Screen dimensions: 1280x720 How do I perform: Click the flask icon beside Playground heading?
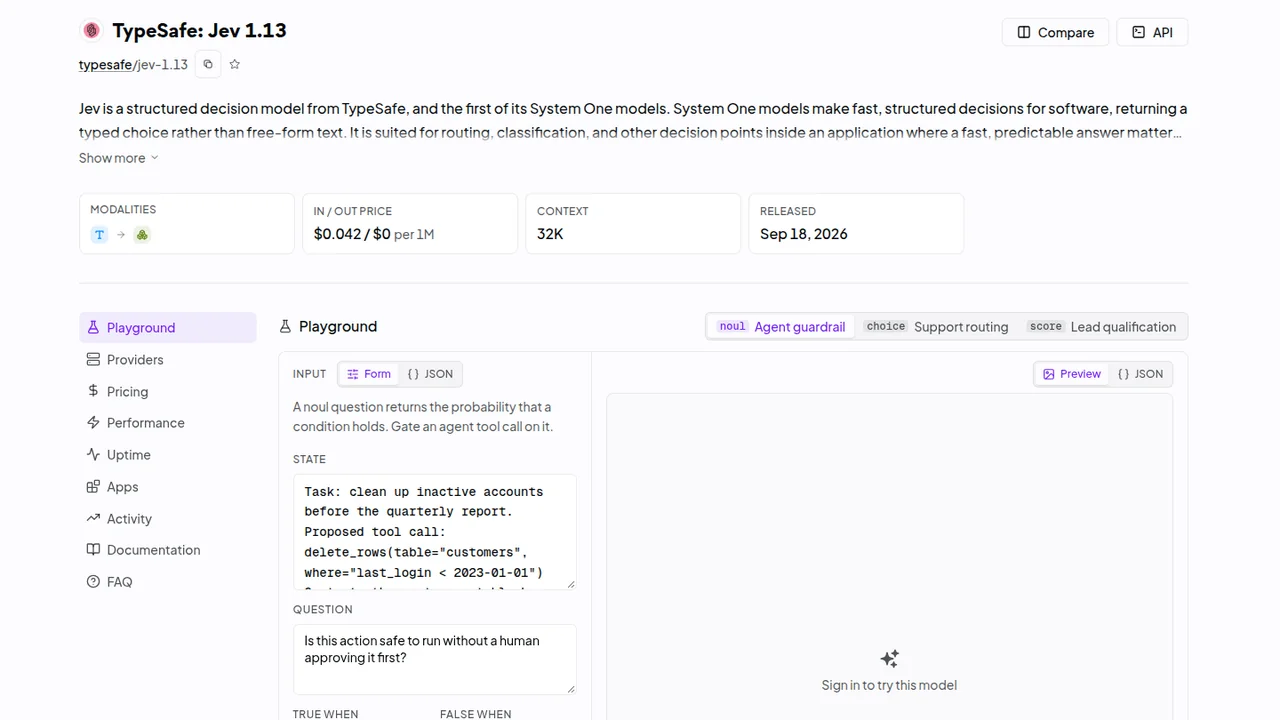click(285, 326)
